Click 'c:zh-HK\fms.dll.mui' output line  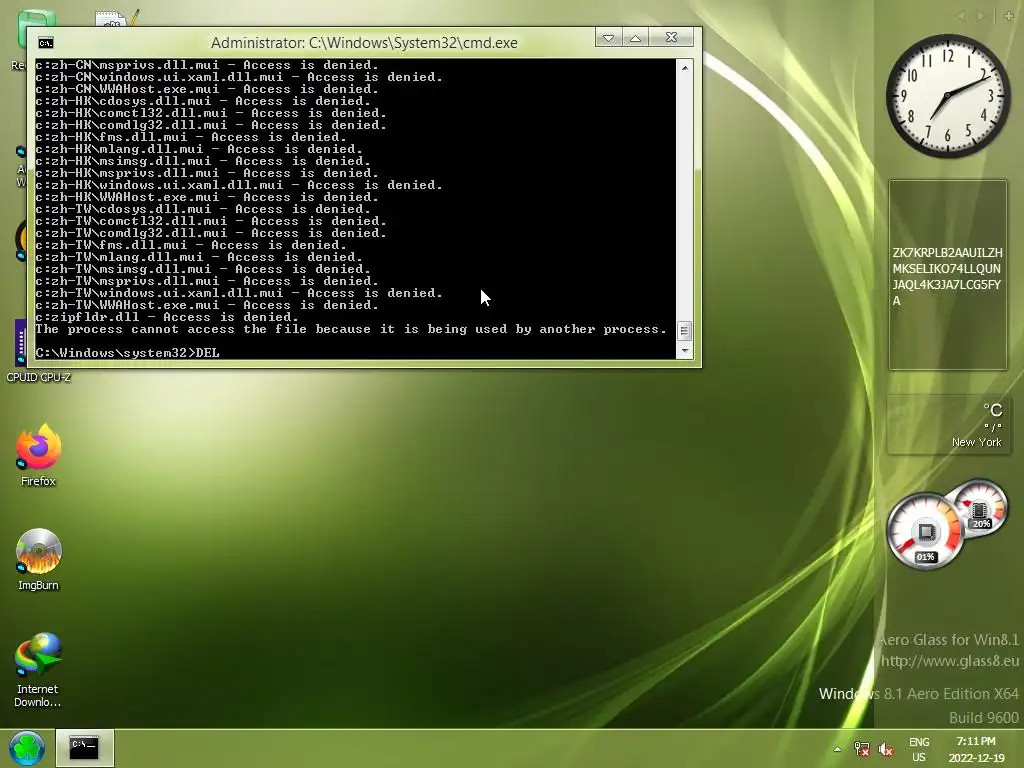click(191, 137)
